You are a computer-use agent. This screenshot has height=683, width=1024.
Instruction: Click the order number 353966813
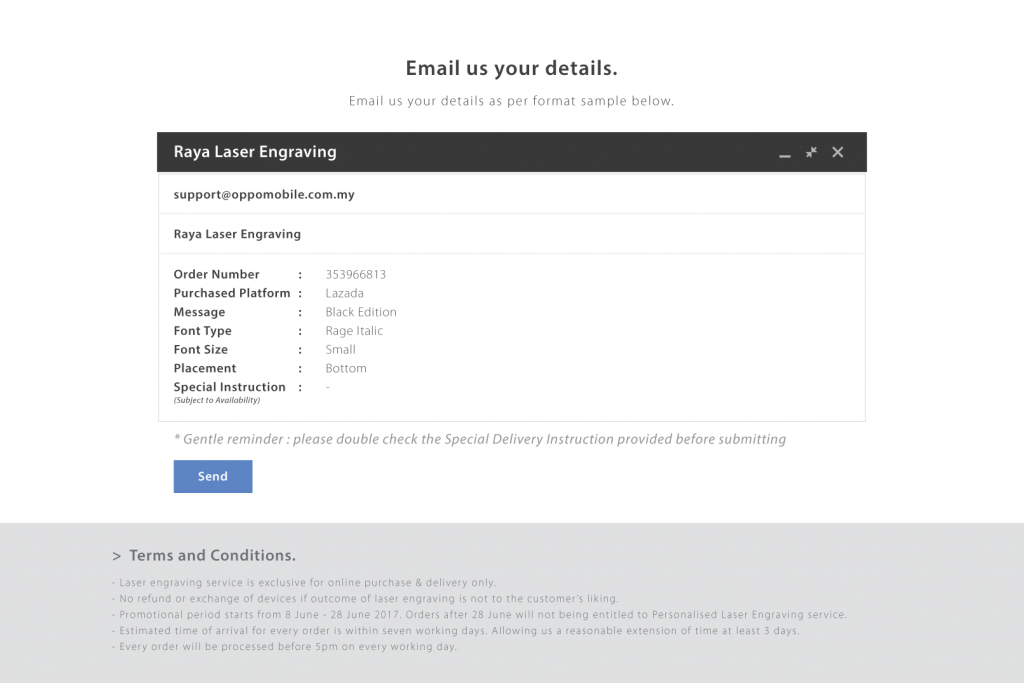(355, 274)
